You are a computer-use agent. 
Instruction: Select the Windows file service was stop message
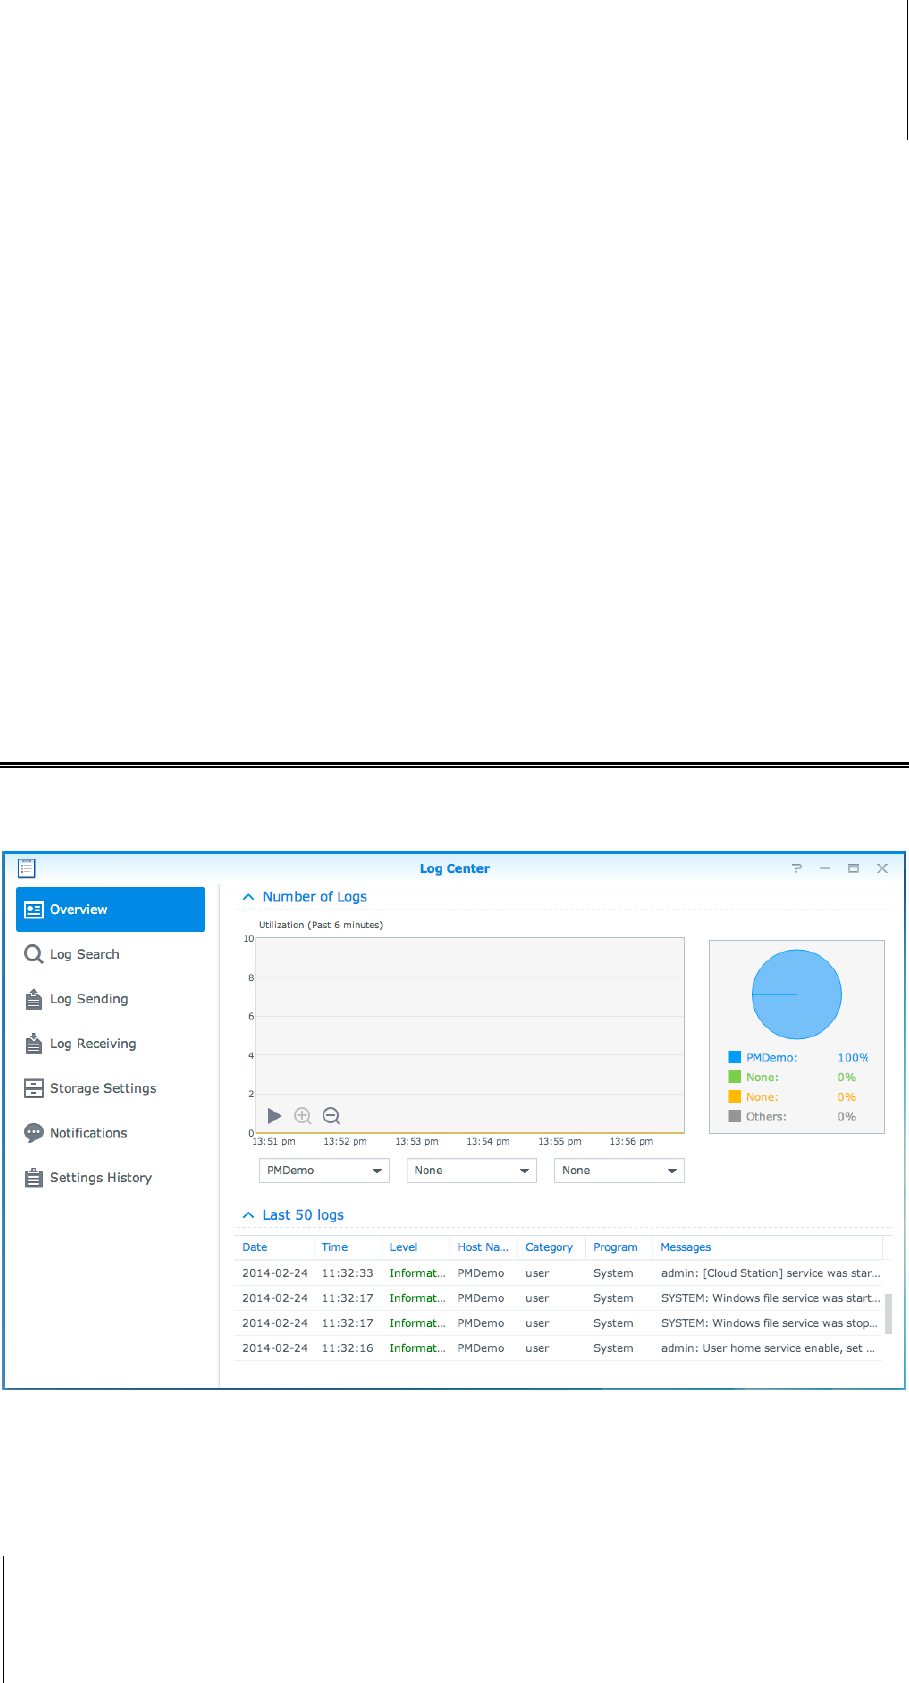(x=771, y=1323)
